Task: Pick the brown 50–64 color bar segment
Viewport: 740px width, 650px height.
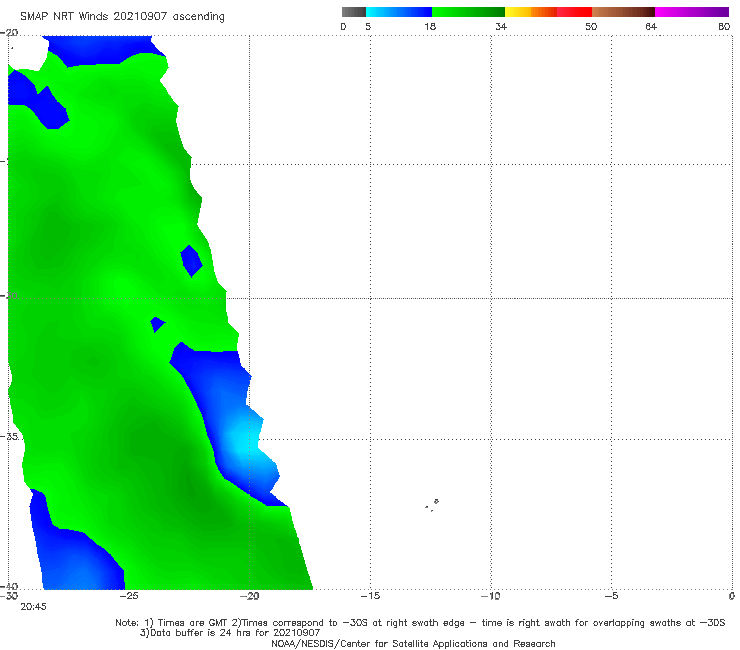Action: point(623,12)
